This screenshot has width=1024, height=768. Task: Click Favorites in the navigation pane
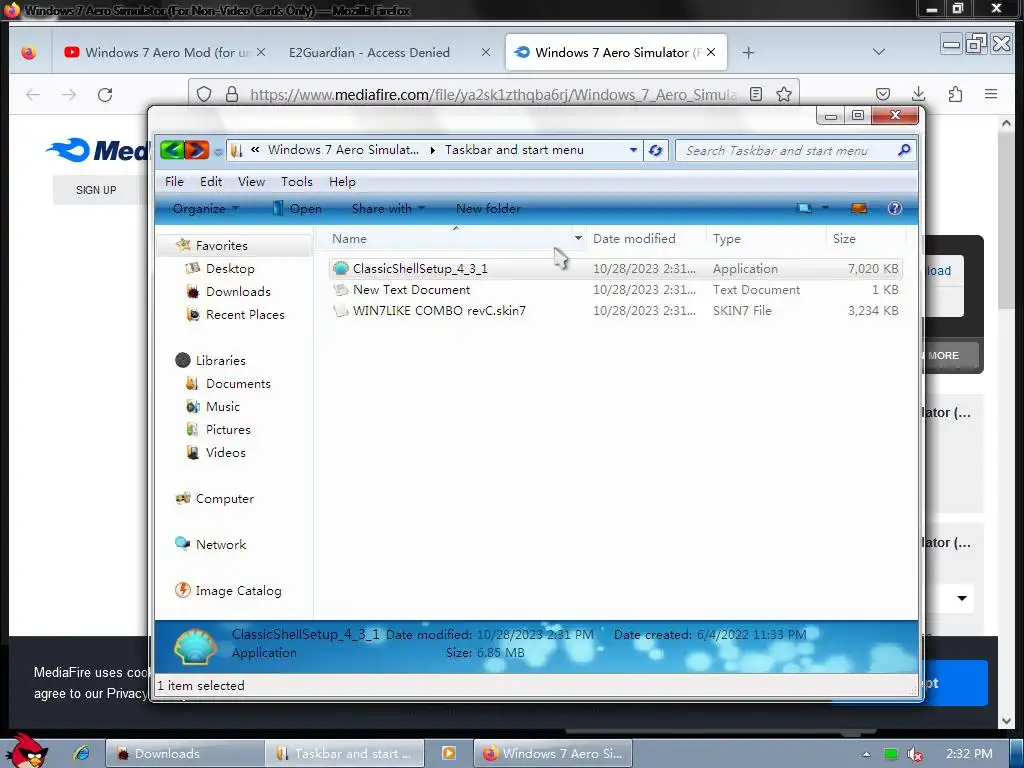tap(221, 246)
